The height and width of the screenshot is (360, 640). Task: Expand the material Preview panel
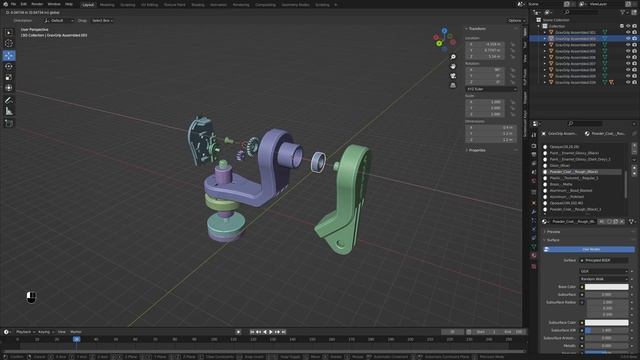click(545, 232)
